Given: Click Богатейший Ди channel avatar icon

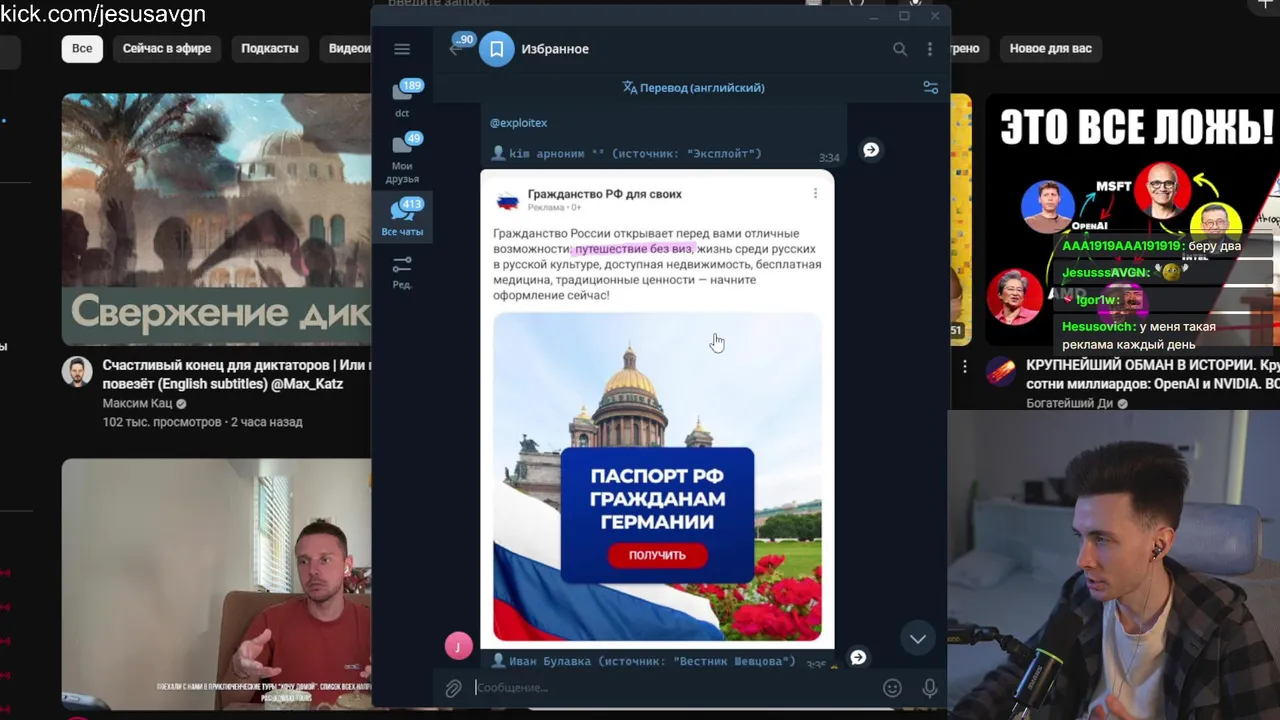Looking at the screenshot, I should [1001, 371].
